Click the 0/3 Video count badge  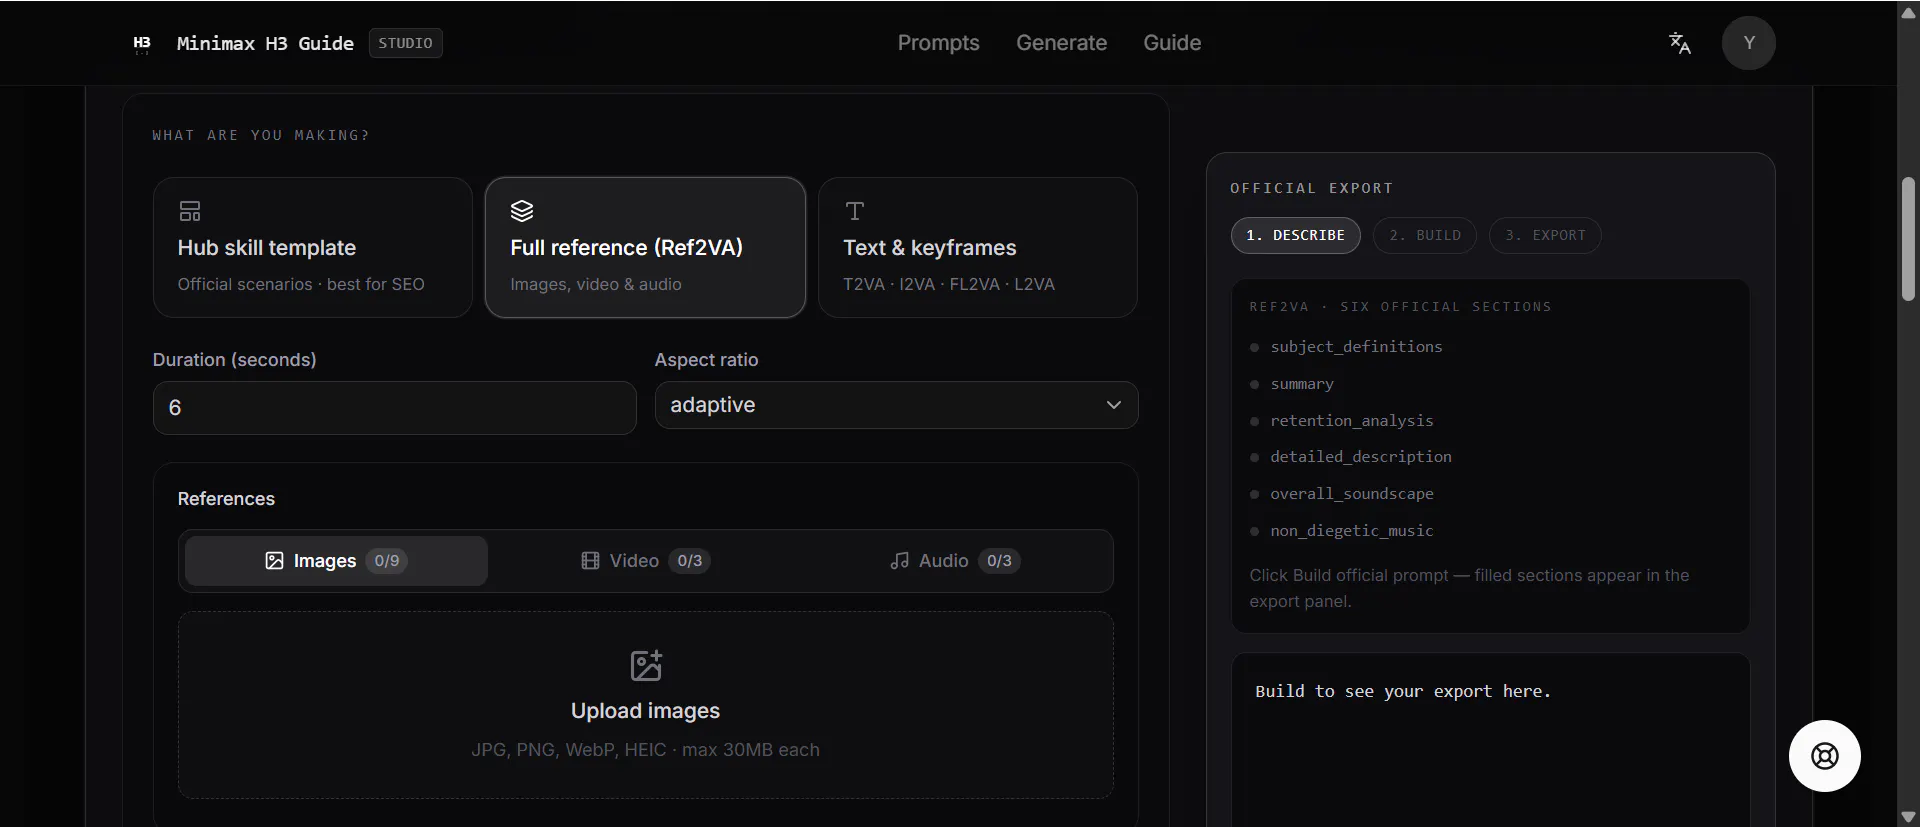tap(690, 561)
